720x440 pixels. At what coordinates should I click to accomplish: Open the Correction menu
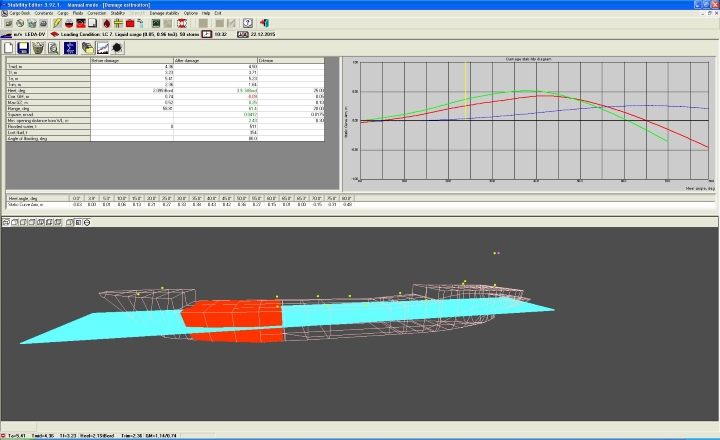[x=96, y=13]
